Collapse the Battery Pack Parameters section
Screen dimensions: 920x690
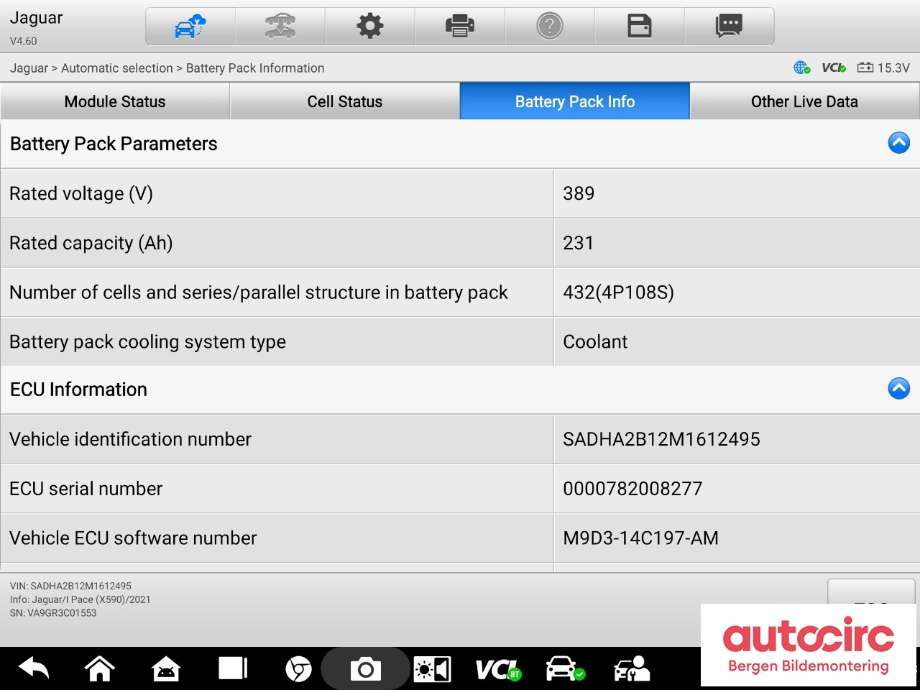[x=898, y=143]
